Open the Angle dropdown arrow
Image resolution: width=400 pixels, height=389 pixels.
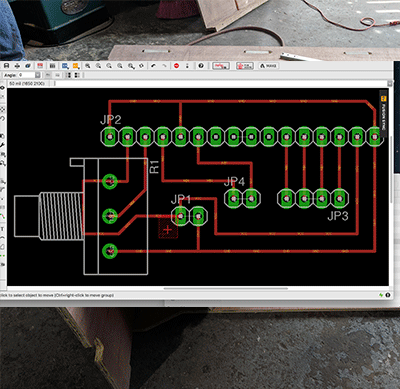[38, 75]
